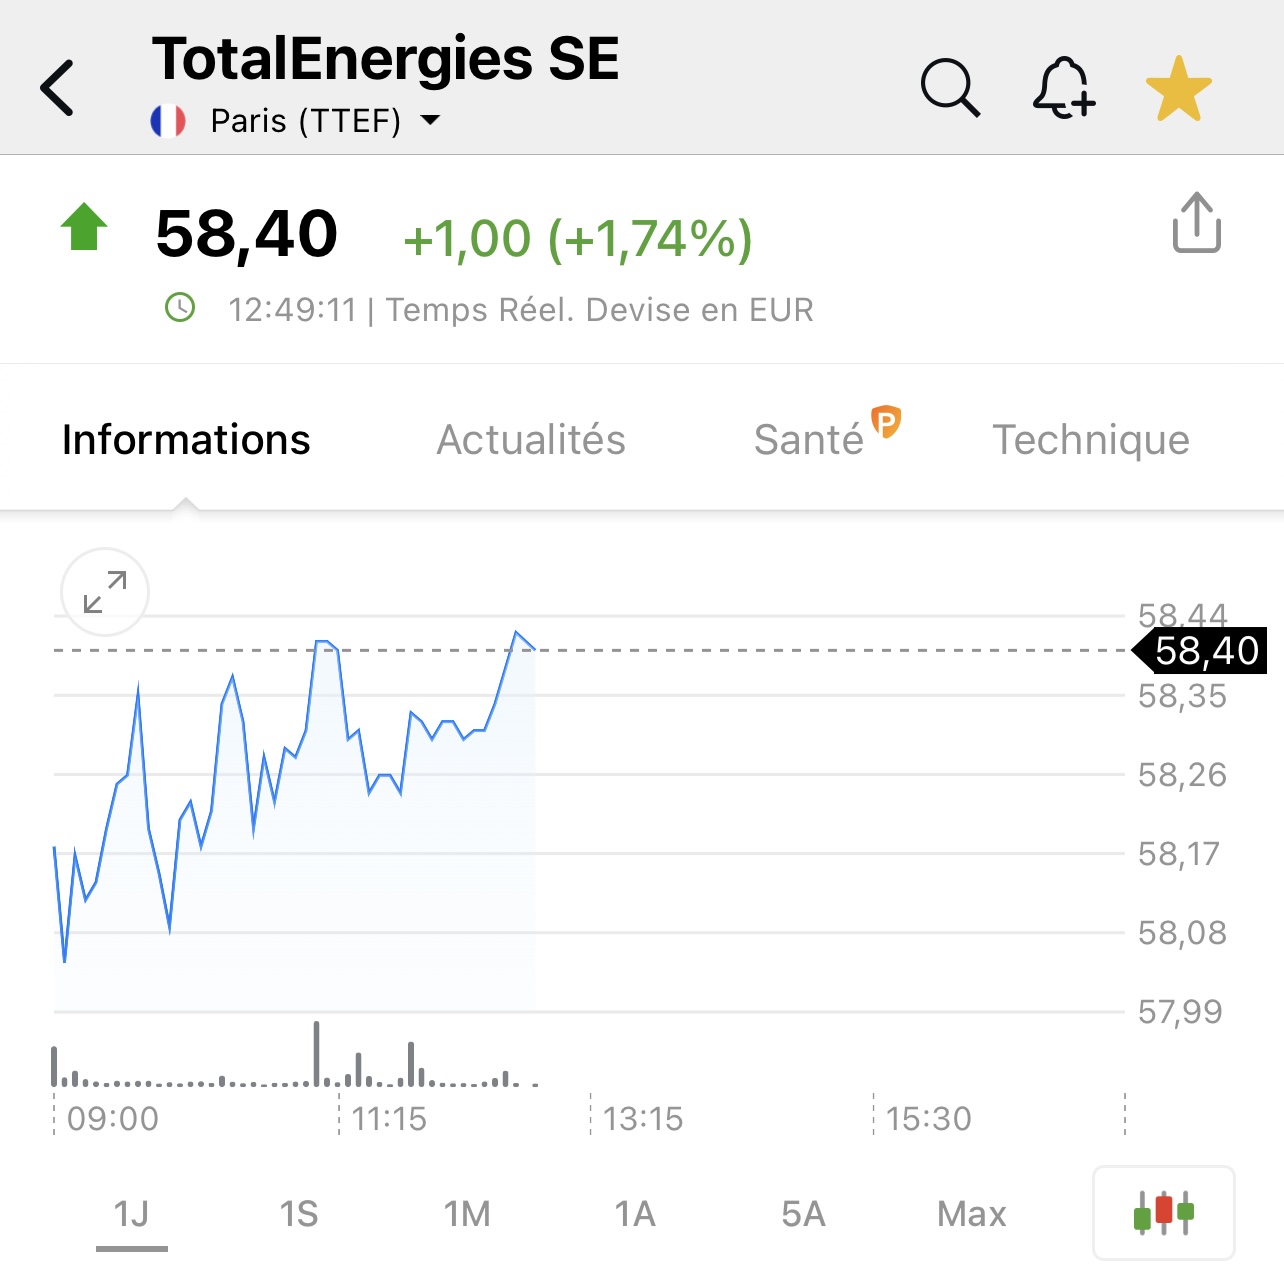Open the search magnifier icon
This screenshot has width=1284, height=1284.
(950, 88)
